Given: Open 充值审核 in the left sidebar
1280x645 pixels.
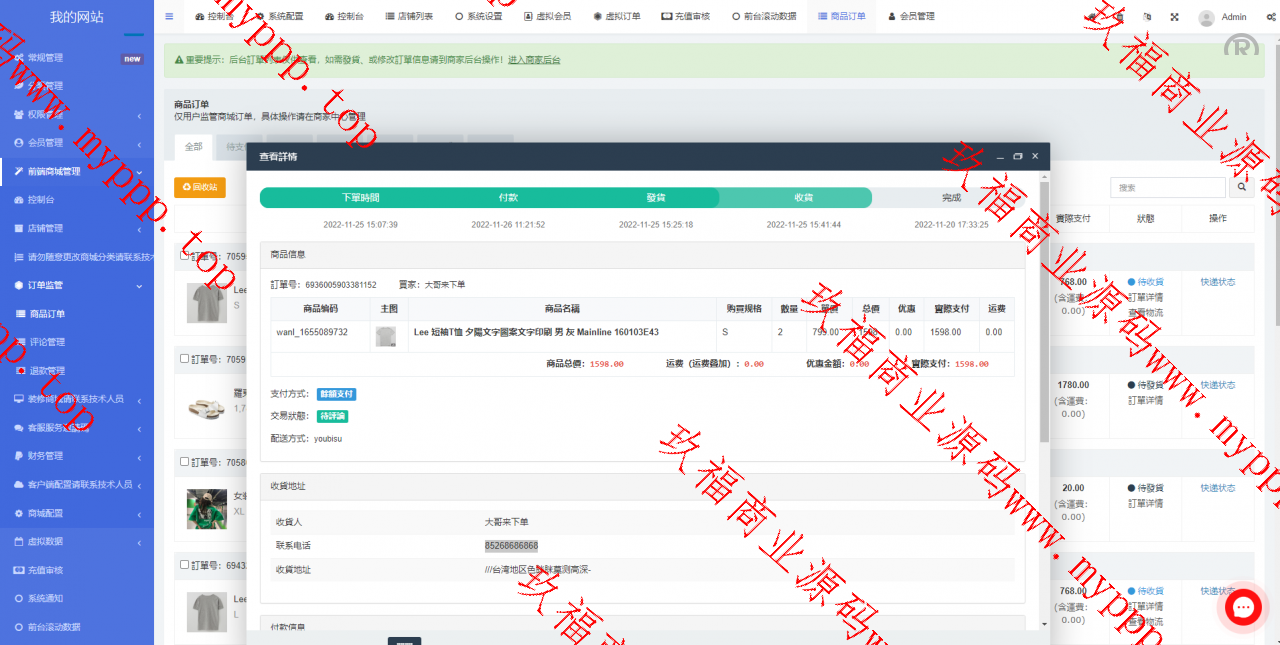Looking at the screenshot, I should (x=45, y=570).
